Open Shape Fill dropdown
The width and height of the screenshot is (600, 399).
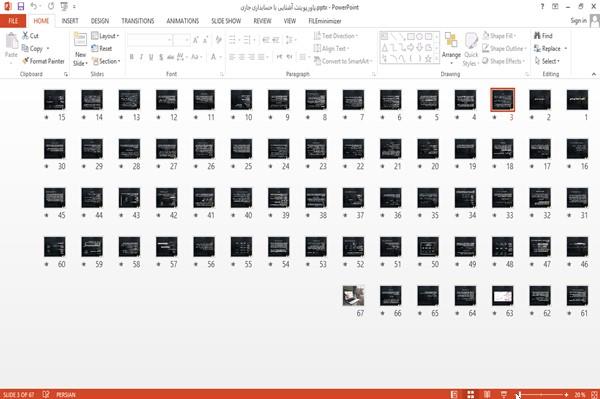[x=499, y=36]
